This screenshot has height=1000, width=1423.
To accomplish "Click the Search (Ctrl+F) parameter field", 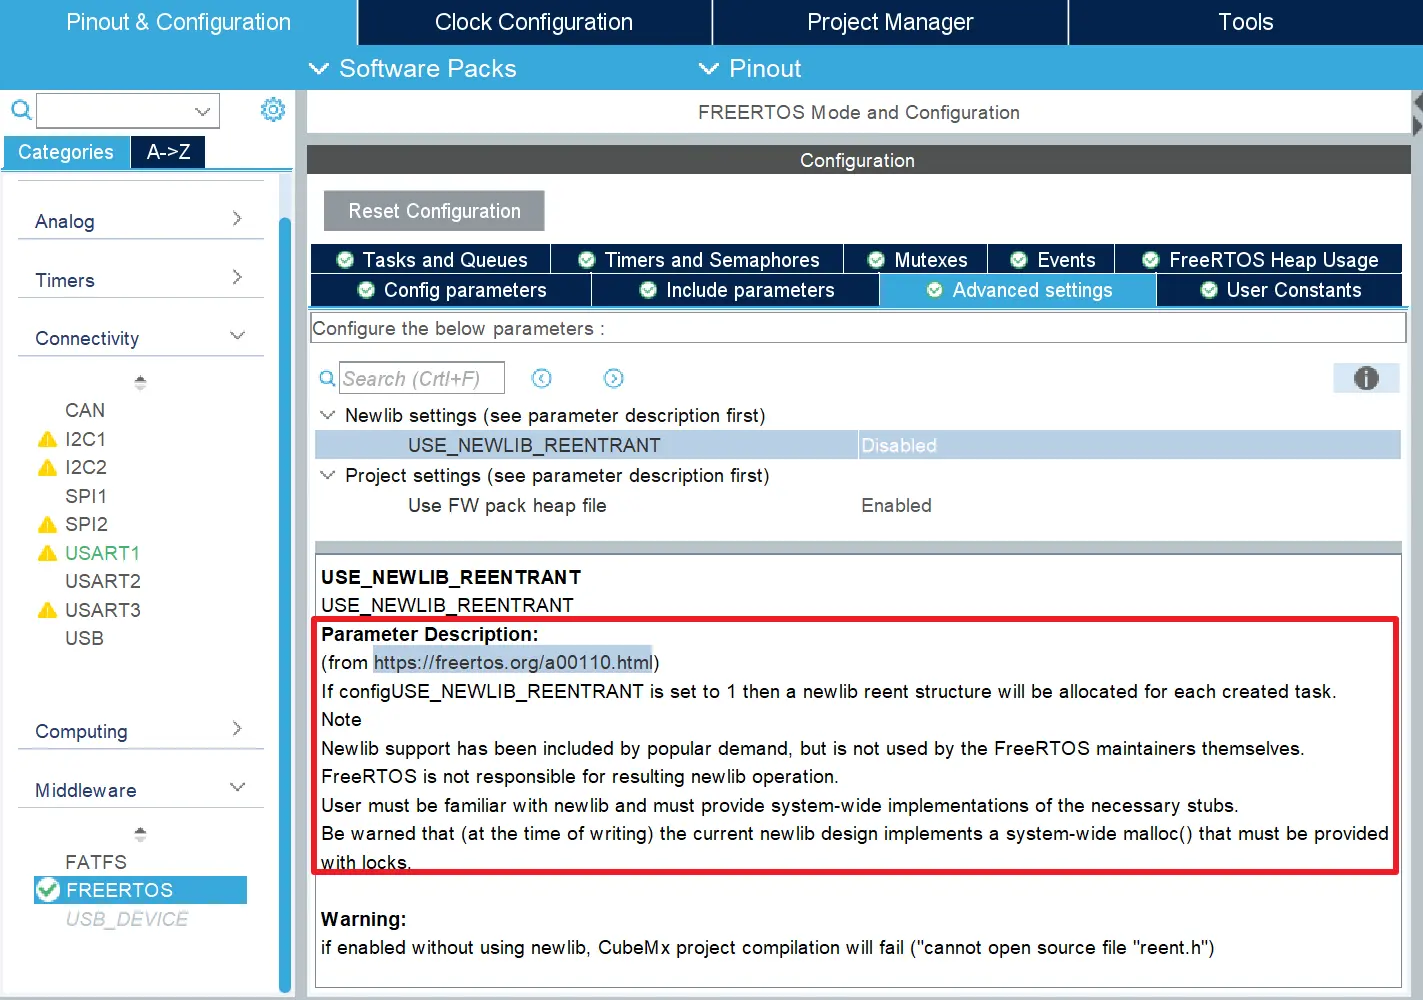I will point(421,378).
